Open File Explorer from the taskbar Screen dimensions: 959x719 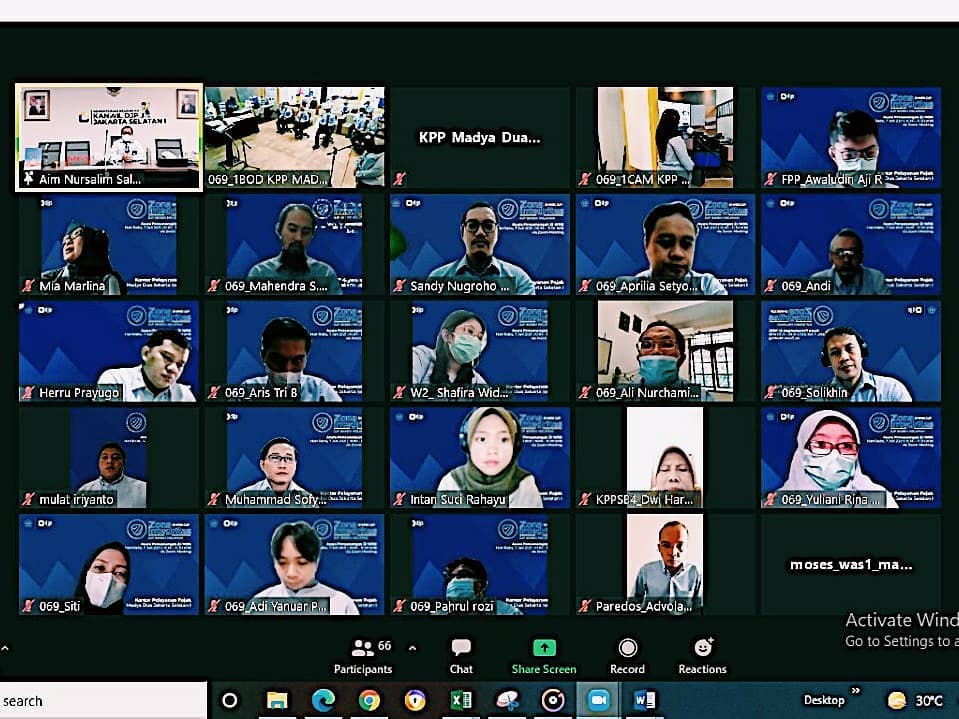coord(277,700)
